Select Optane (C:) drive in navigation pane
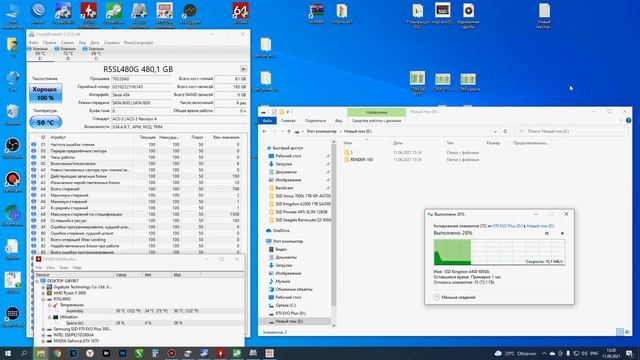640x360 pixels. click(x=285, y=305)
